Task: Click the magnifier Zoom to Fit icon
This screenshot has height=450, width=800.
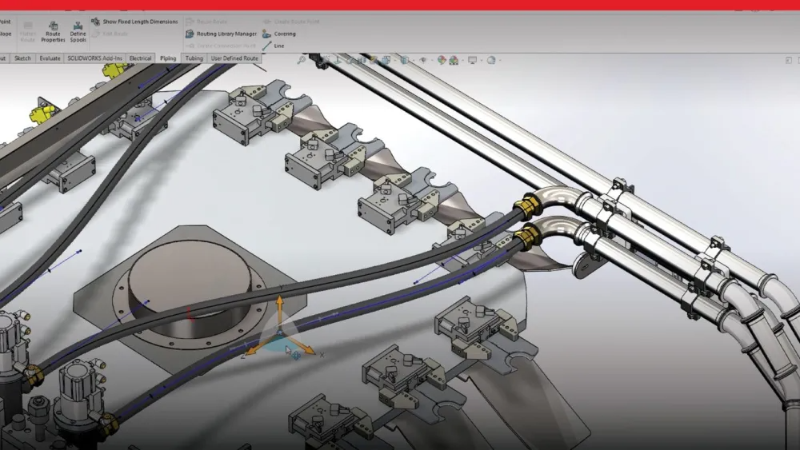Action: [302, 60]
